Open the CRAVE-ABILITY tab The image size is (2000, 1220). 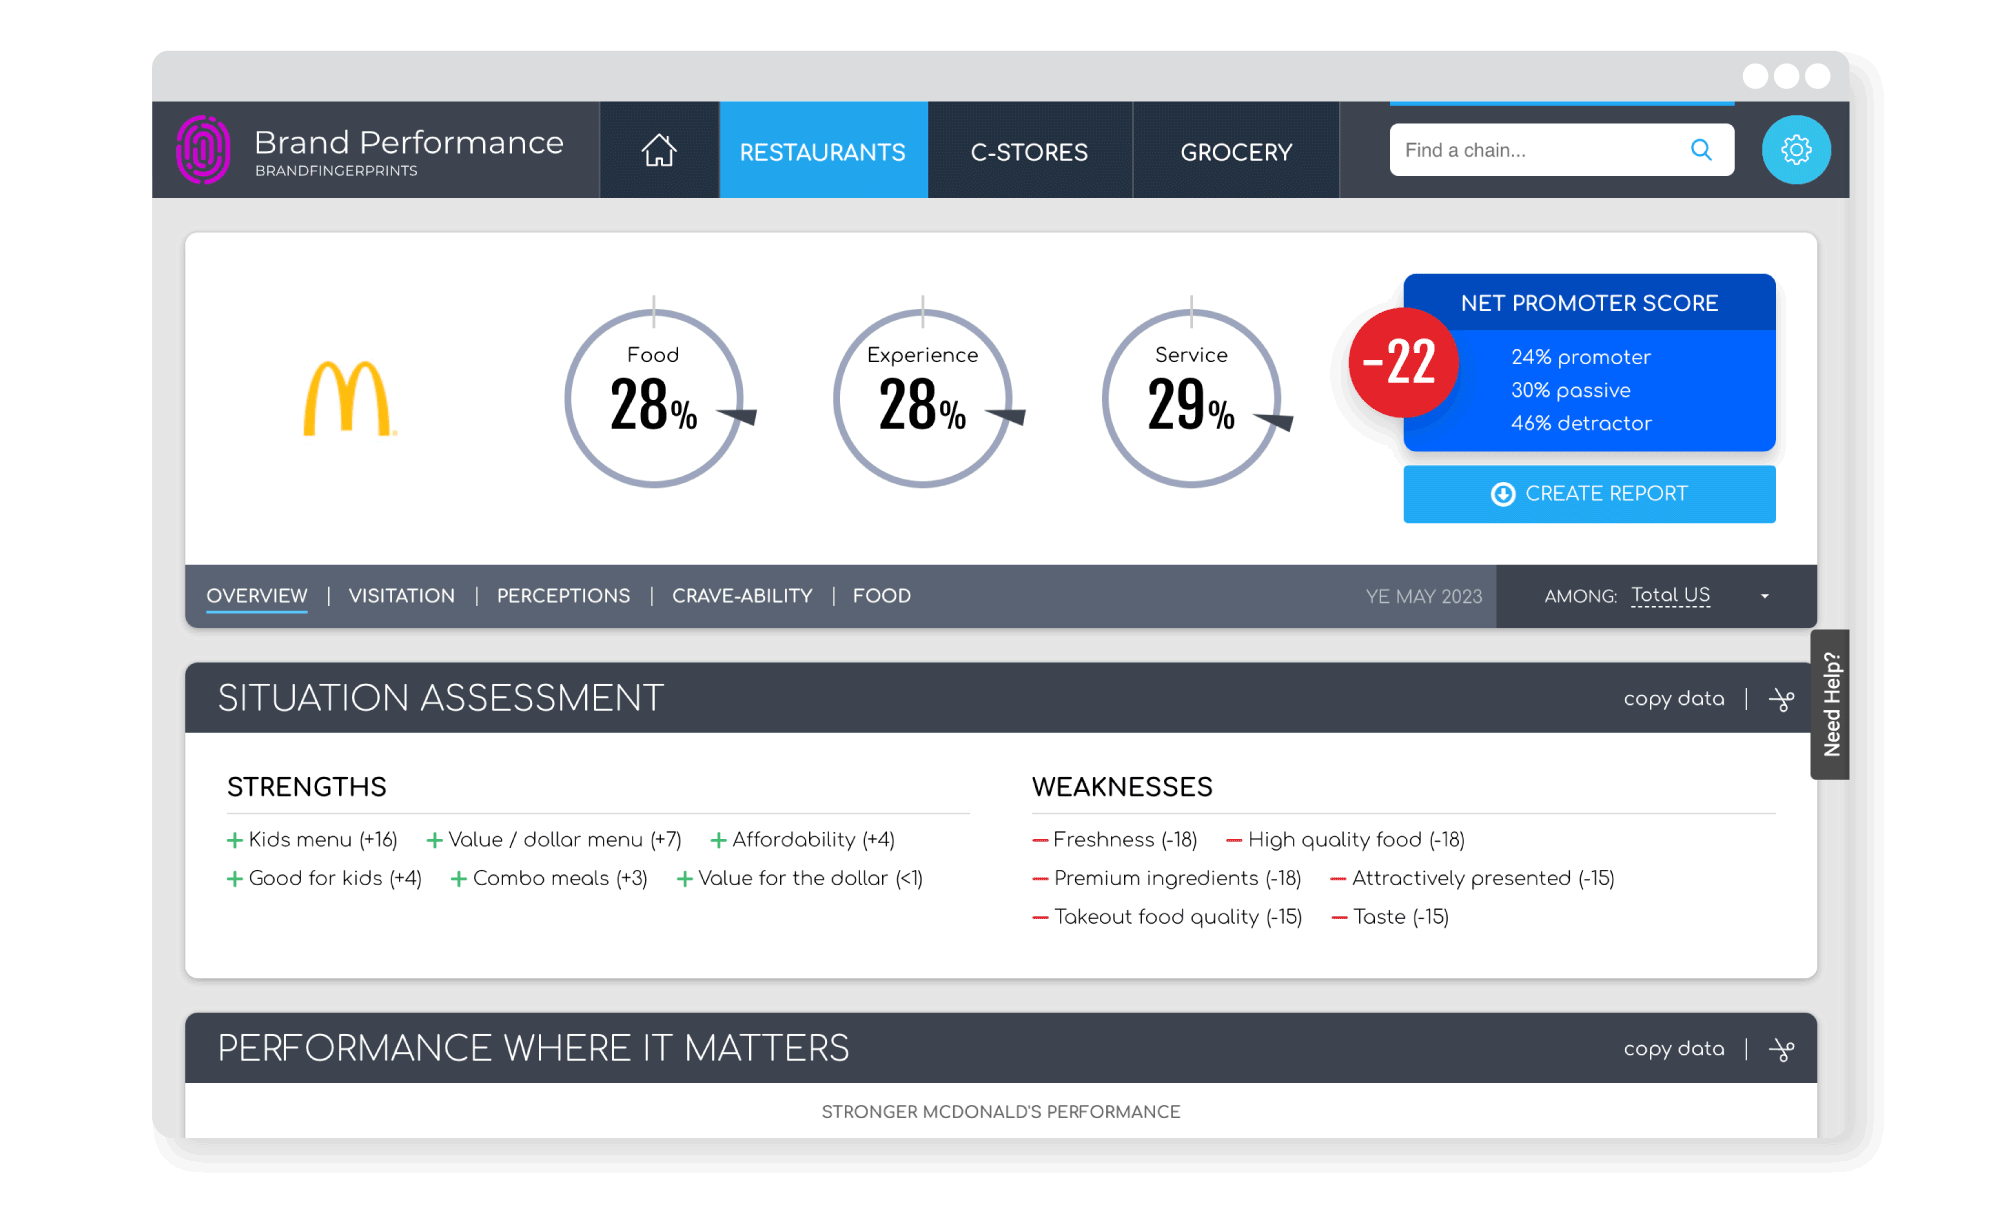click(x=741, y=596)
